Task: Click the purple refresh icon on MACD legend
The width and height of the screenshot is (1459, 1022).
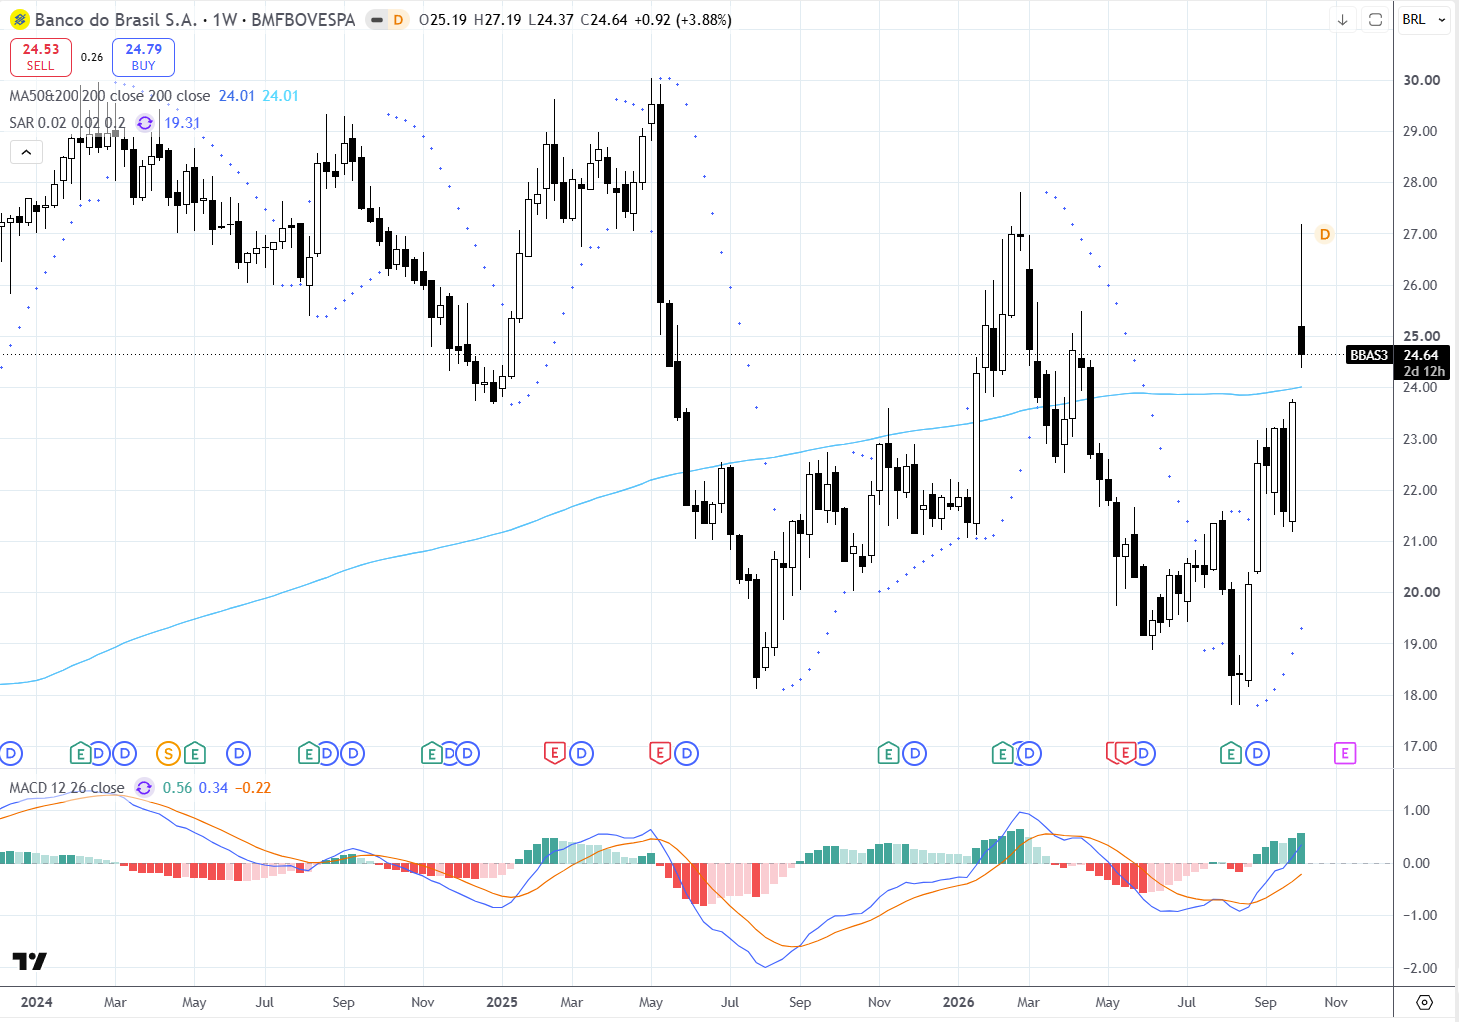Action: tap(144, 788)
